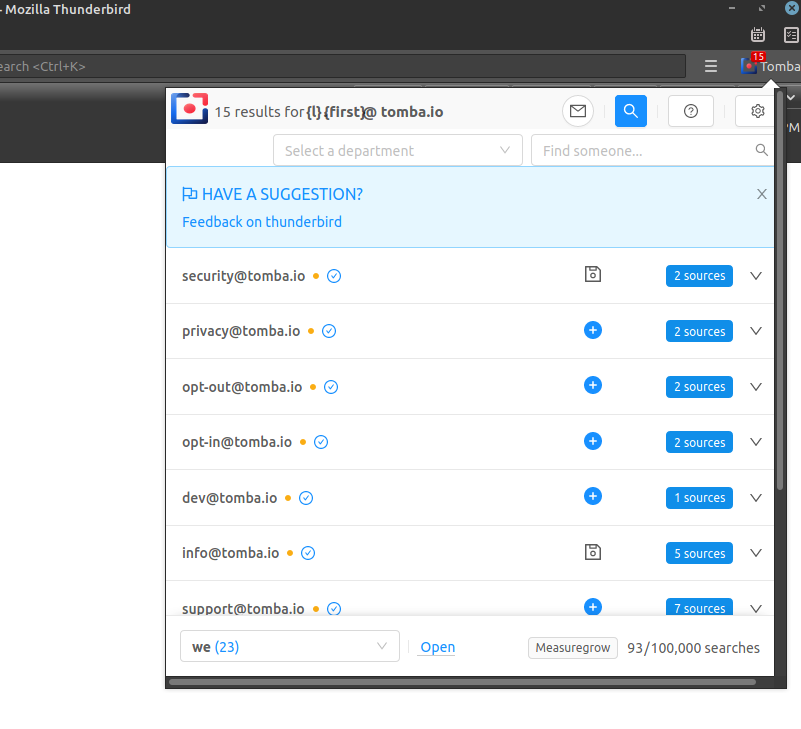
Task: Add opt-in@tomba.io as a lead
Action: tap(593, 441)
